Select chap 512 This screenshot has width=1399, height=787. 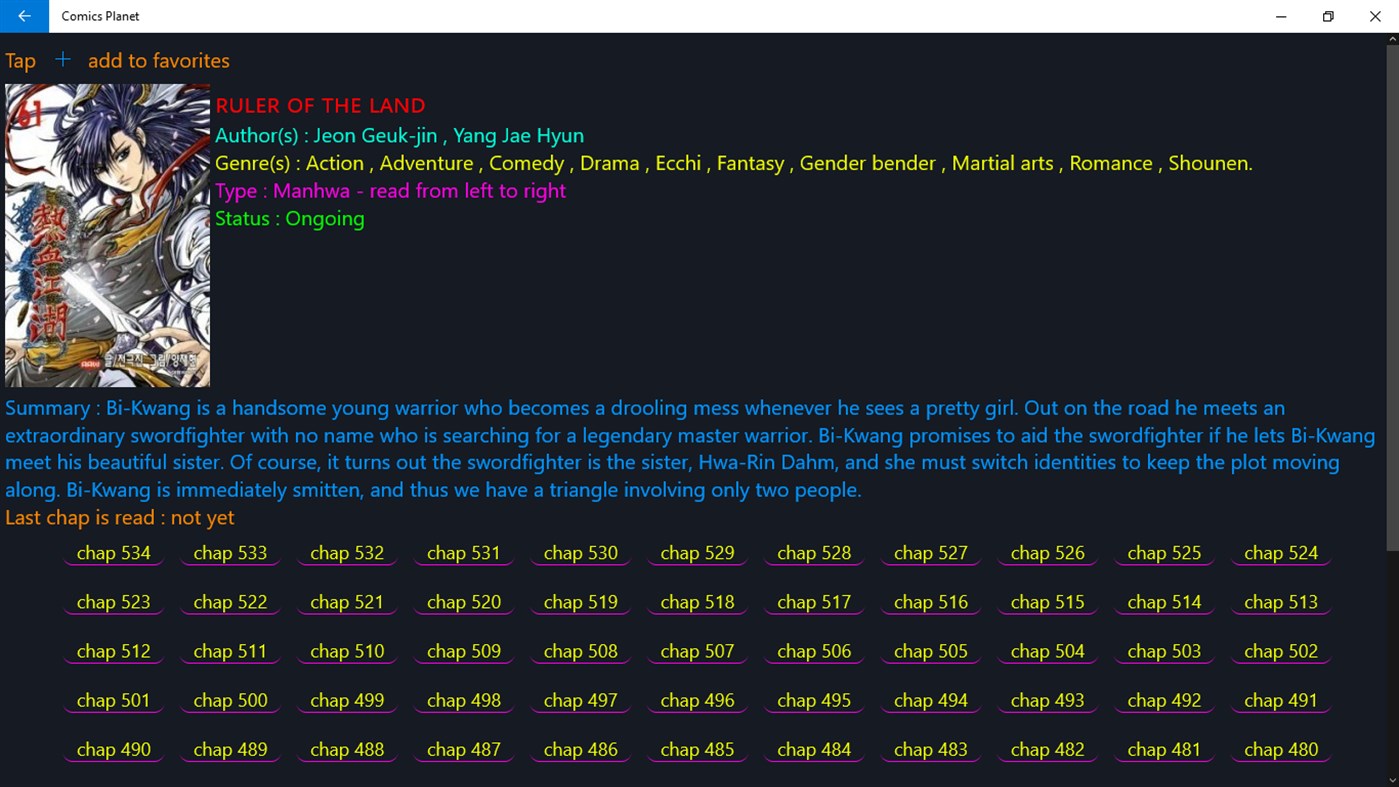(x=114, y=651)
